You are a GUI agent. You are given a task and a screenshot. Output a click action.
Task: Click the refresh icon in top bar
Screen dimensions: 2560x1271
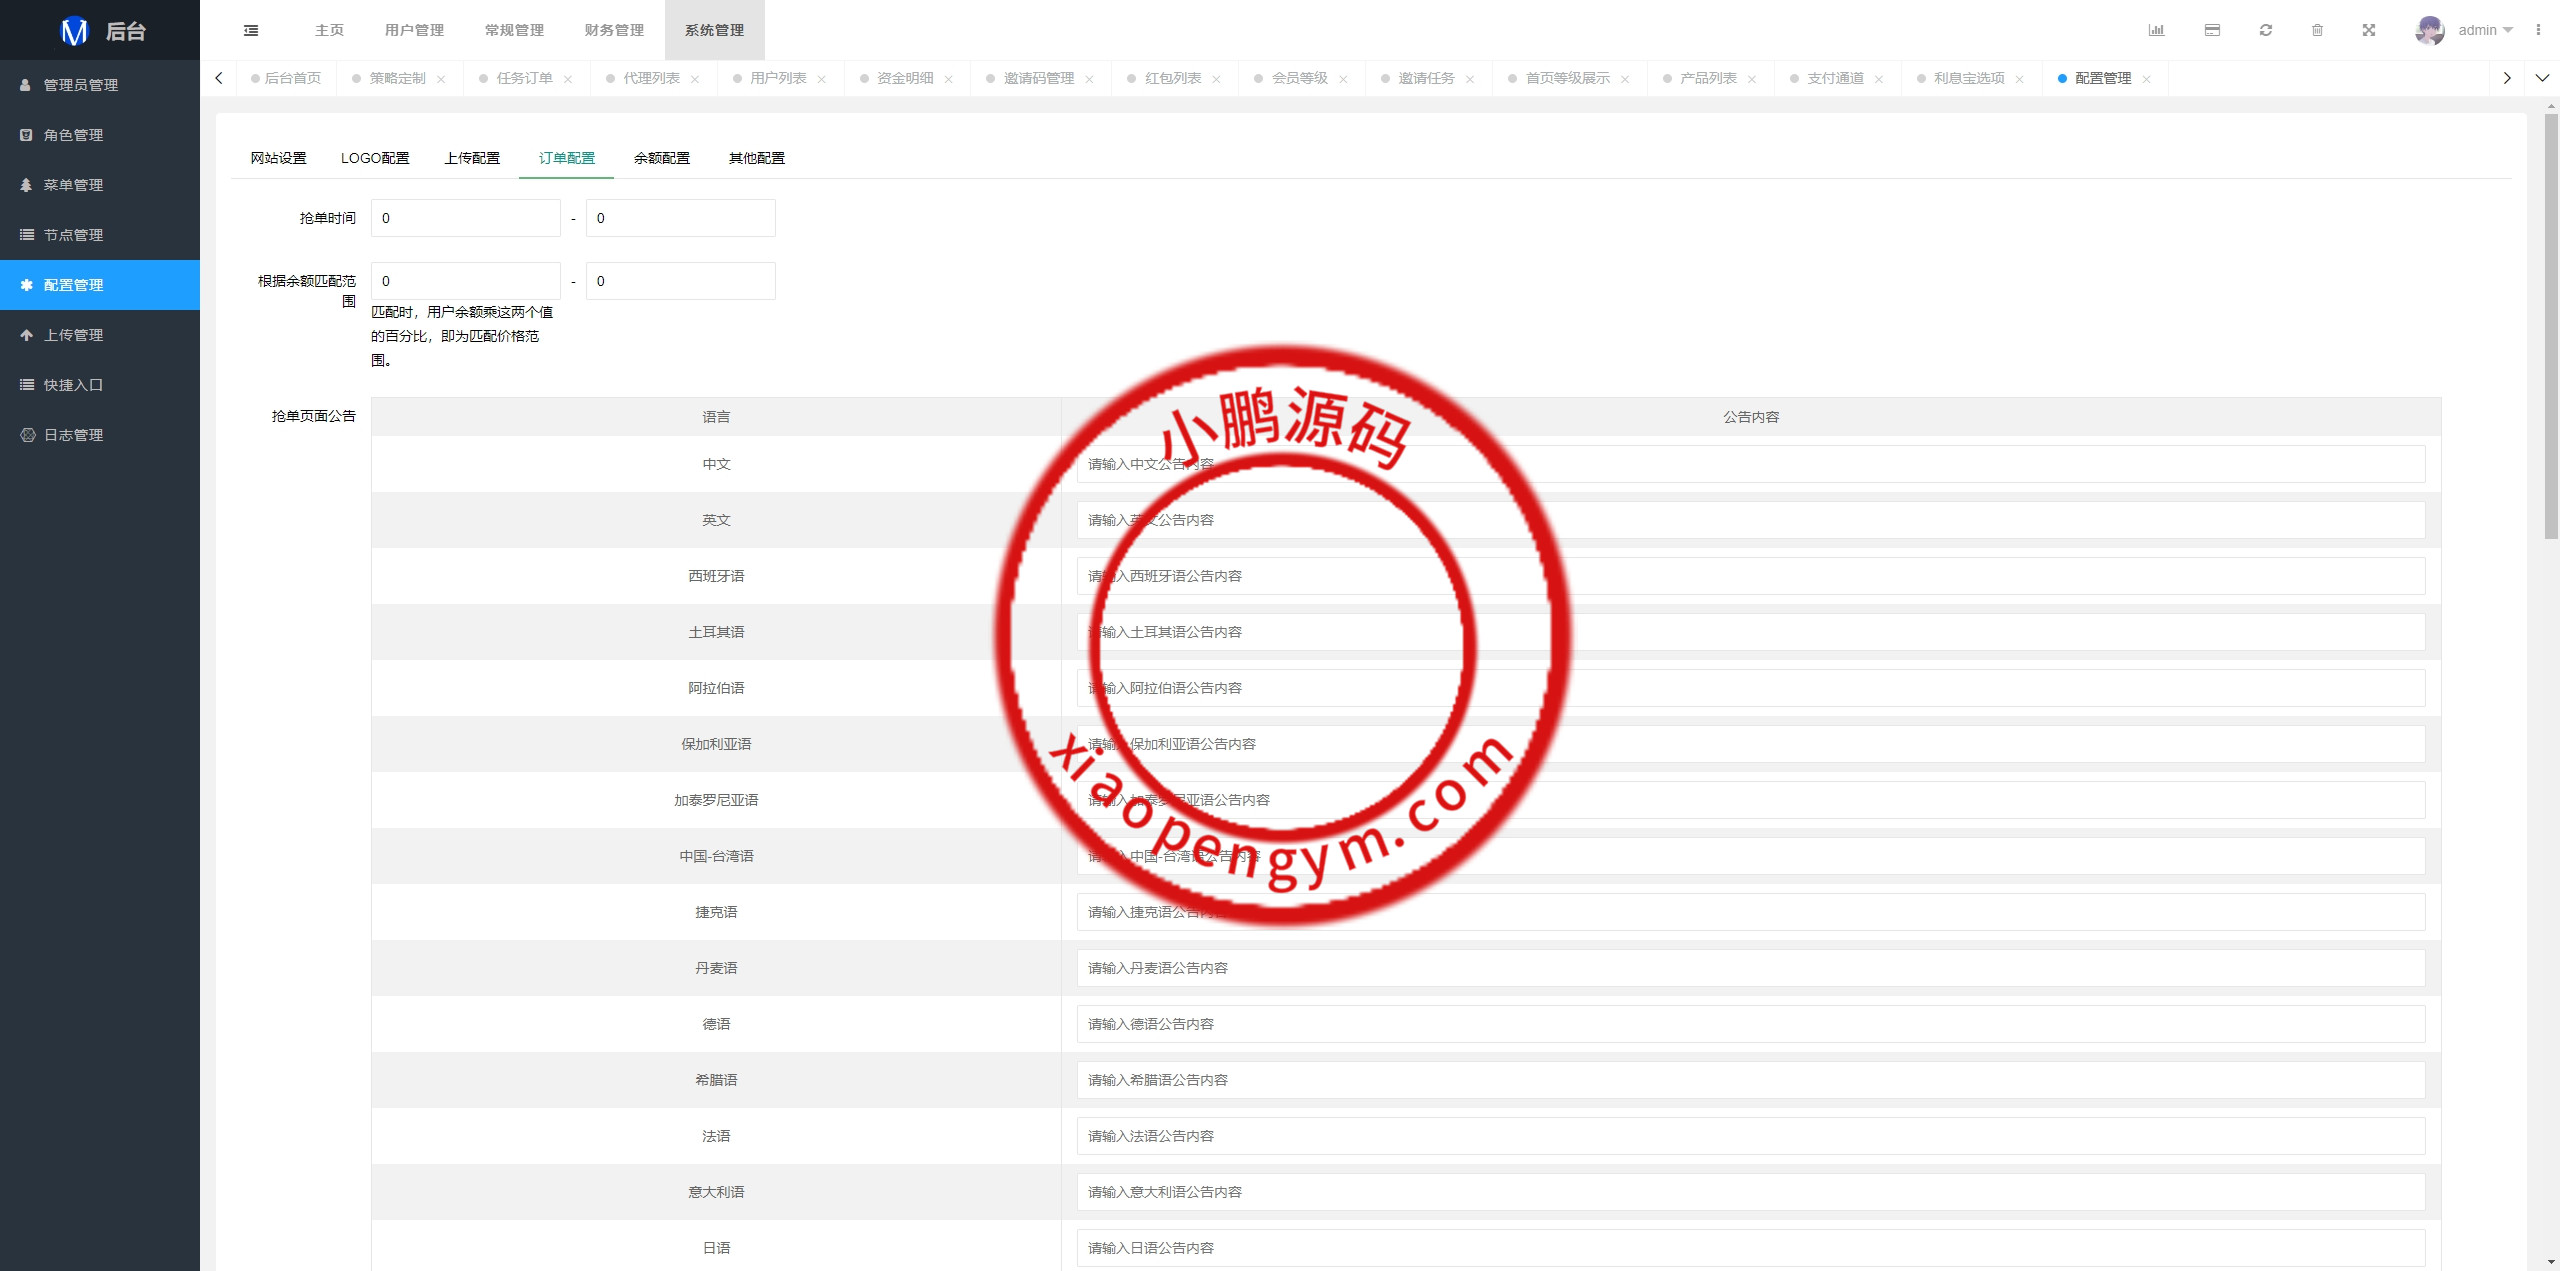2266,30
